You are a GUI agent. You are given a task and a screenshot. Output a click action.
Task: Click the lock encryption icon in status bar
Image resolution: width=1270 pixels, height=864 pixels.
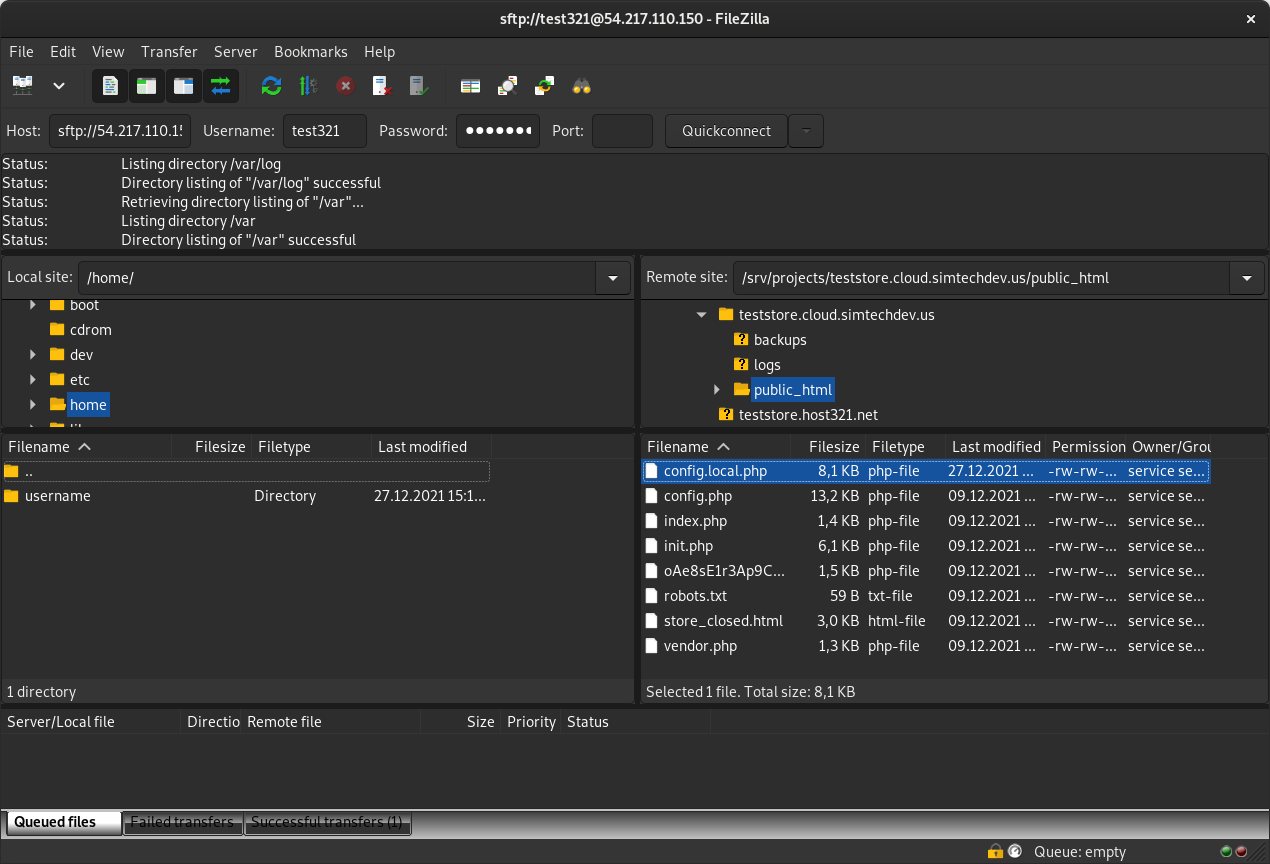[x=995, y=852]
